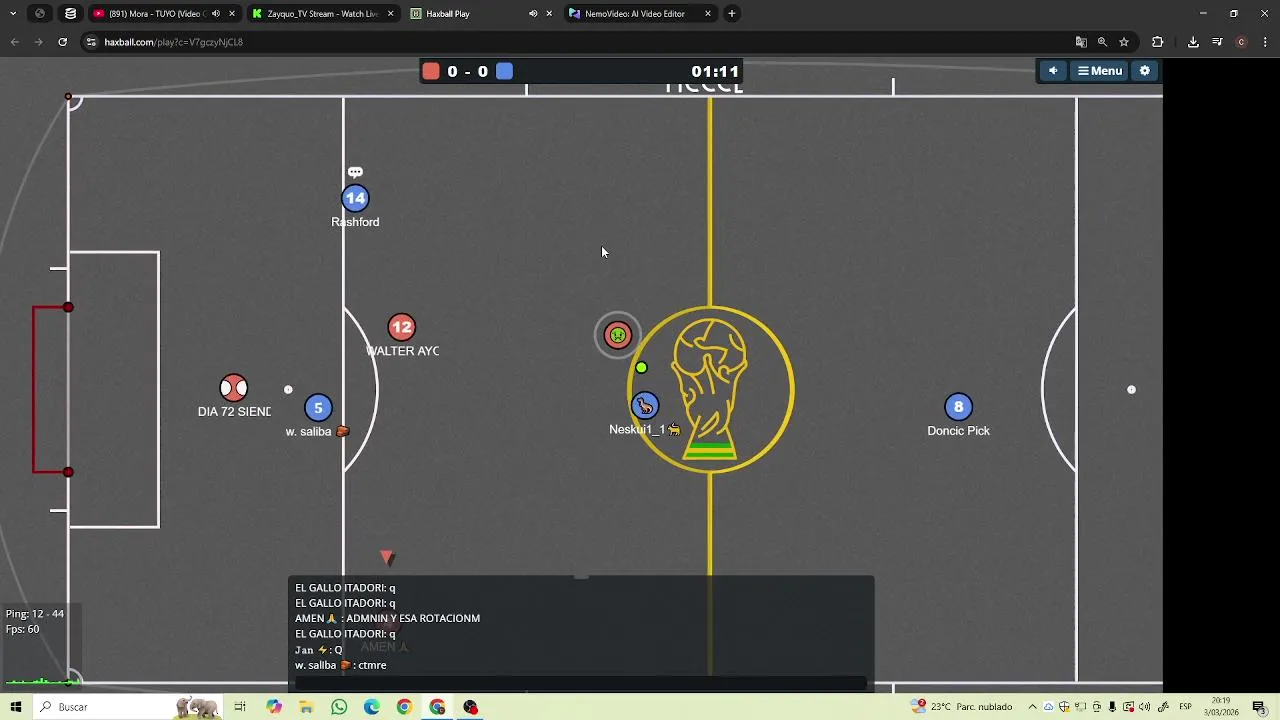Translate this page icon
The height and width of the screenshot is (720, 1280).
tap(1081, 42)
